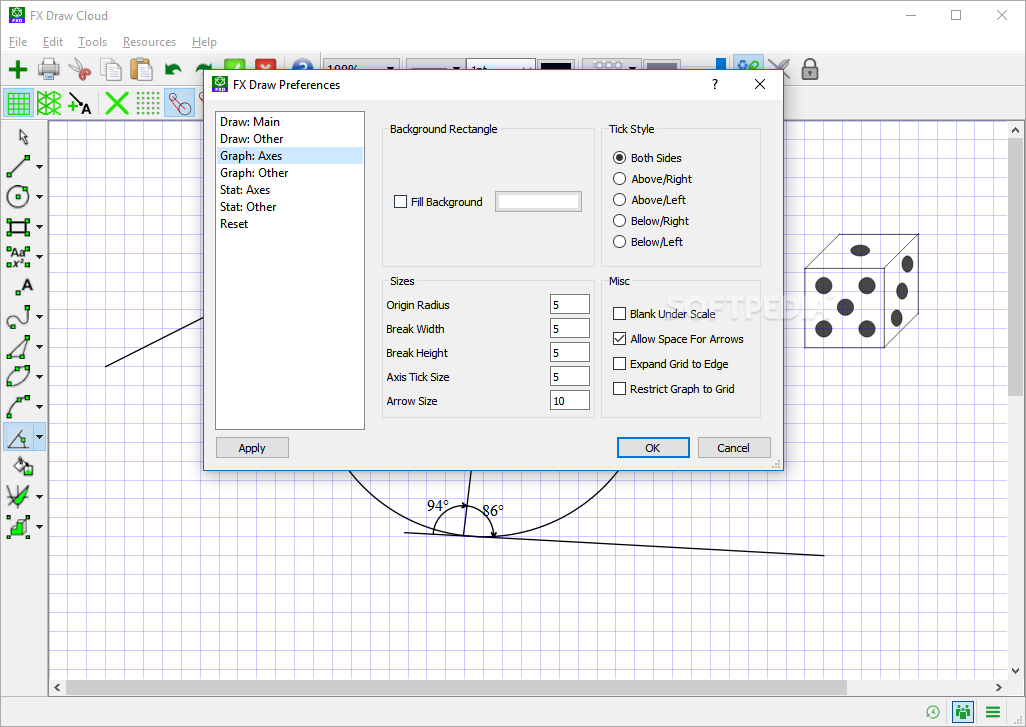Select Above/Left tick style

[x=620, y=200]
